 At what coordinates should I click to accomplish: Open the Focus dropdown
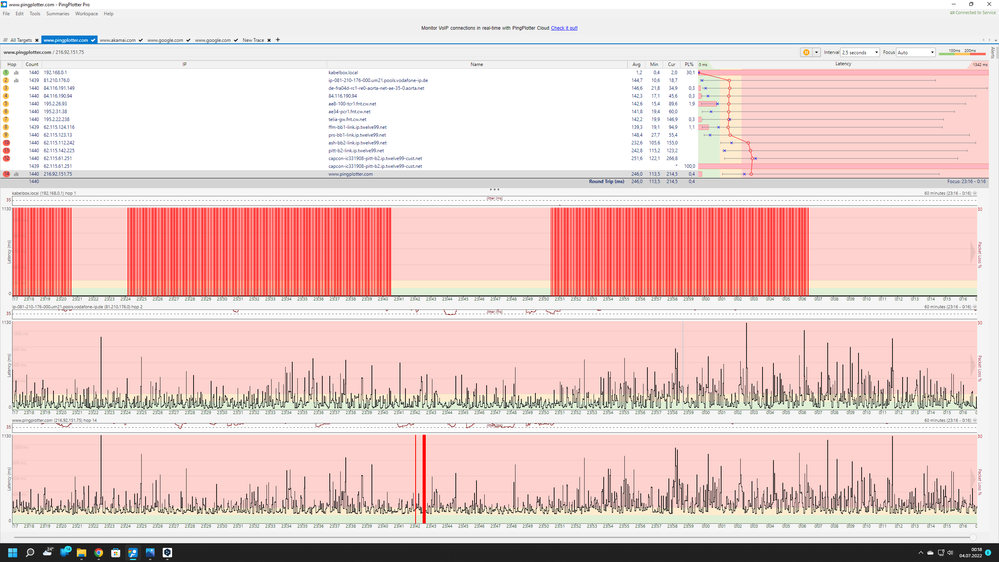pos(916,52)
